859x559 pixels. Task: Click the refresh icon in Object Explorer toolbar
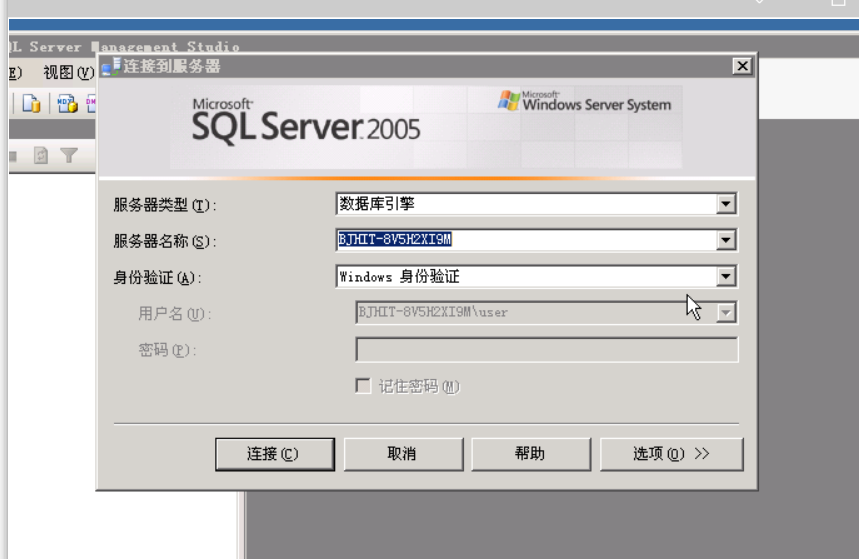pos(41,156)
